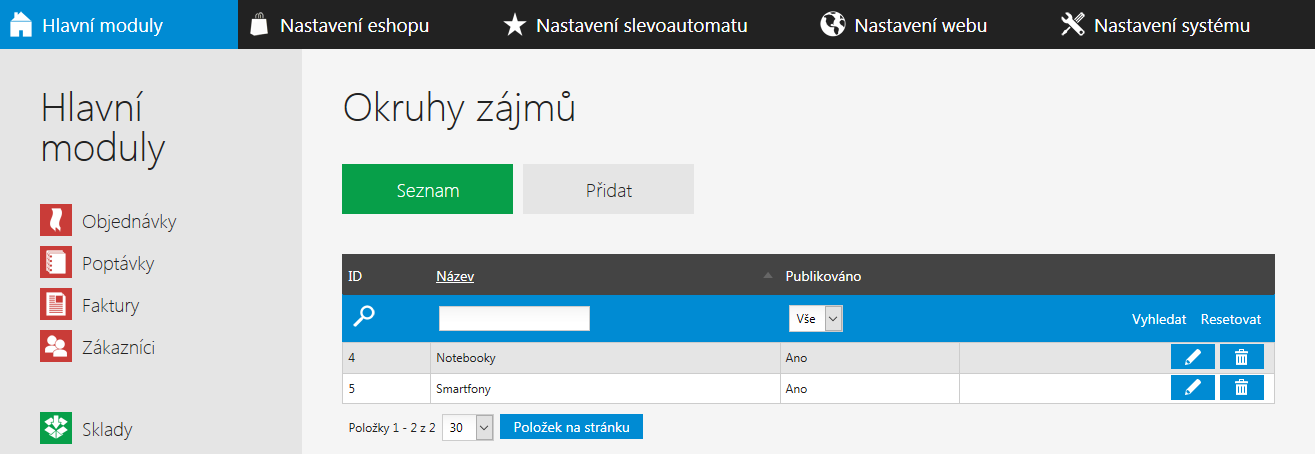Open the Nastavení eshopu top menu
The width and height of the screenshot is (1315, 454).
point(340,25)
